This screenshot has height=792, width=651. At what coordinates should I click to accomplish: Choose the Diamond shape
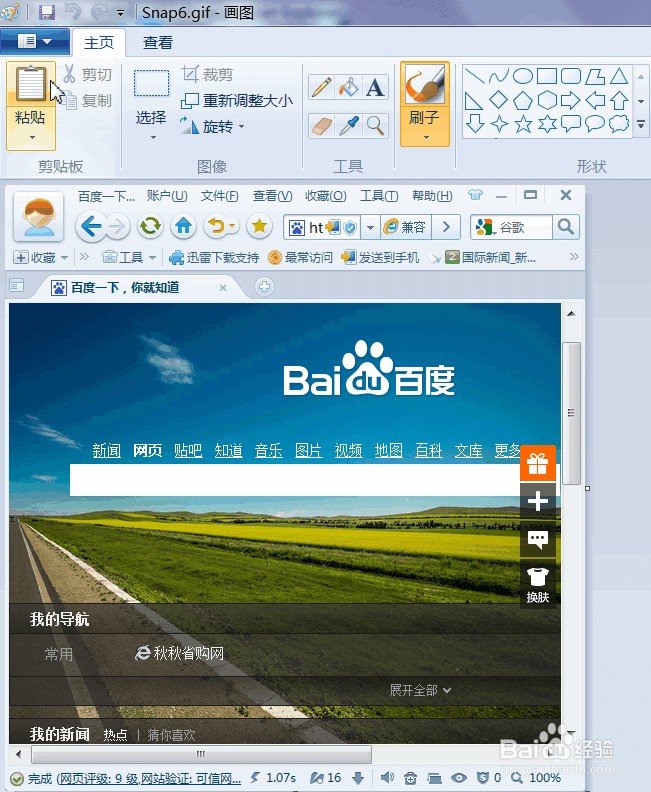click(498, 100)
